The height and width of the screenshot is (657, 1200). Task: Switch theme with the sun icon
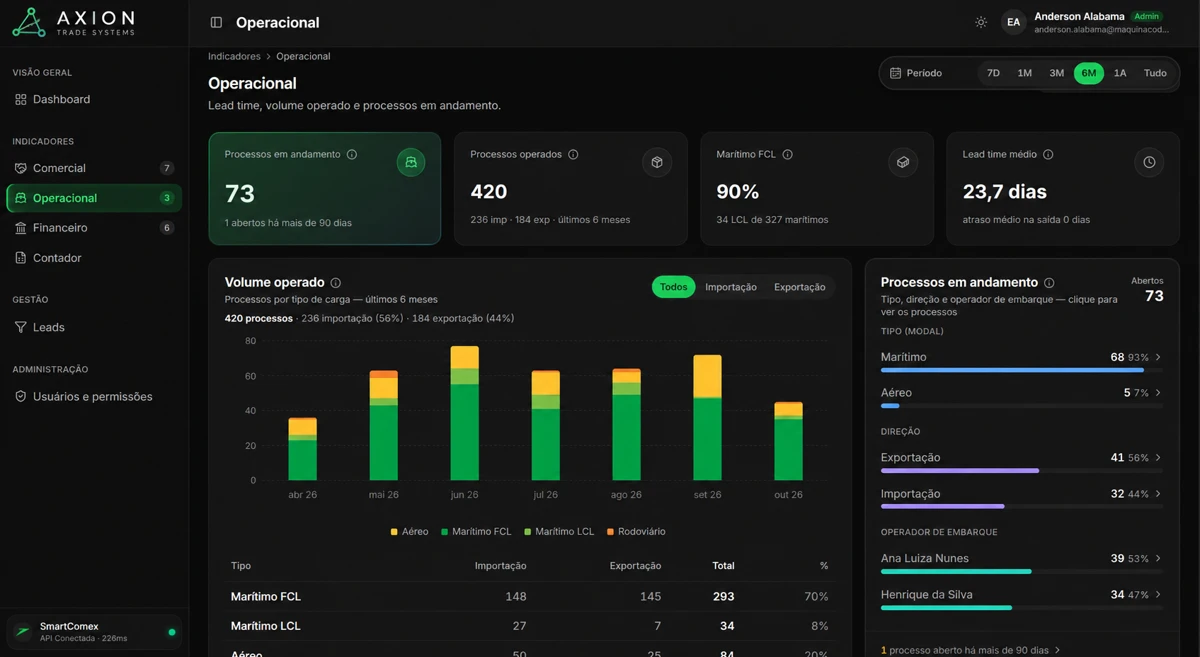981,22
